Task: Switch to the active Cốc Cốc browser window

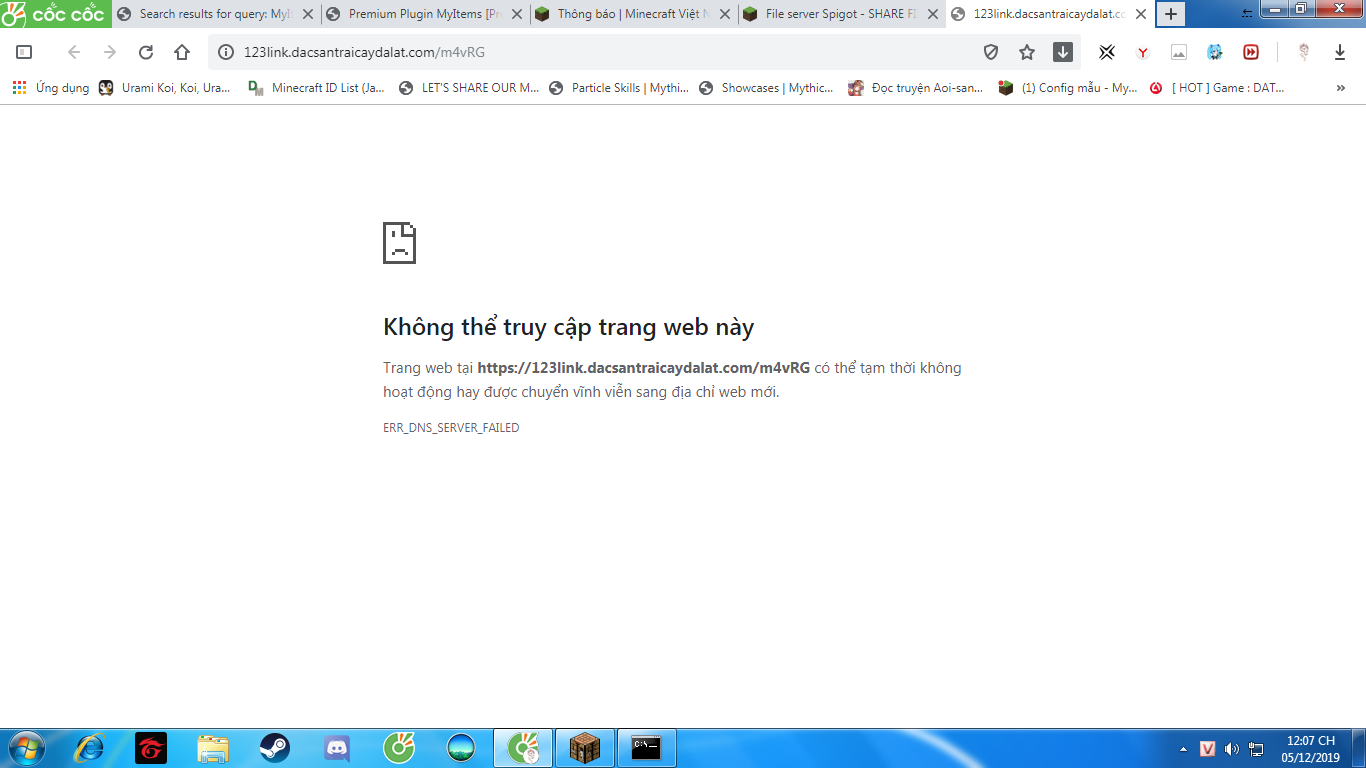Action: coord(524,748)
